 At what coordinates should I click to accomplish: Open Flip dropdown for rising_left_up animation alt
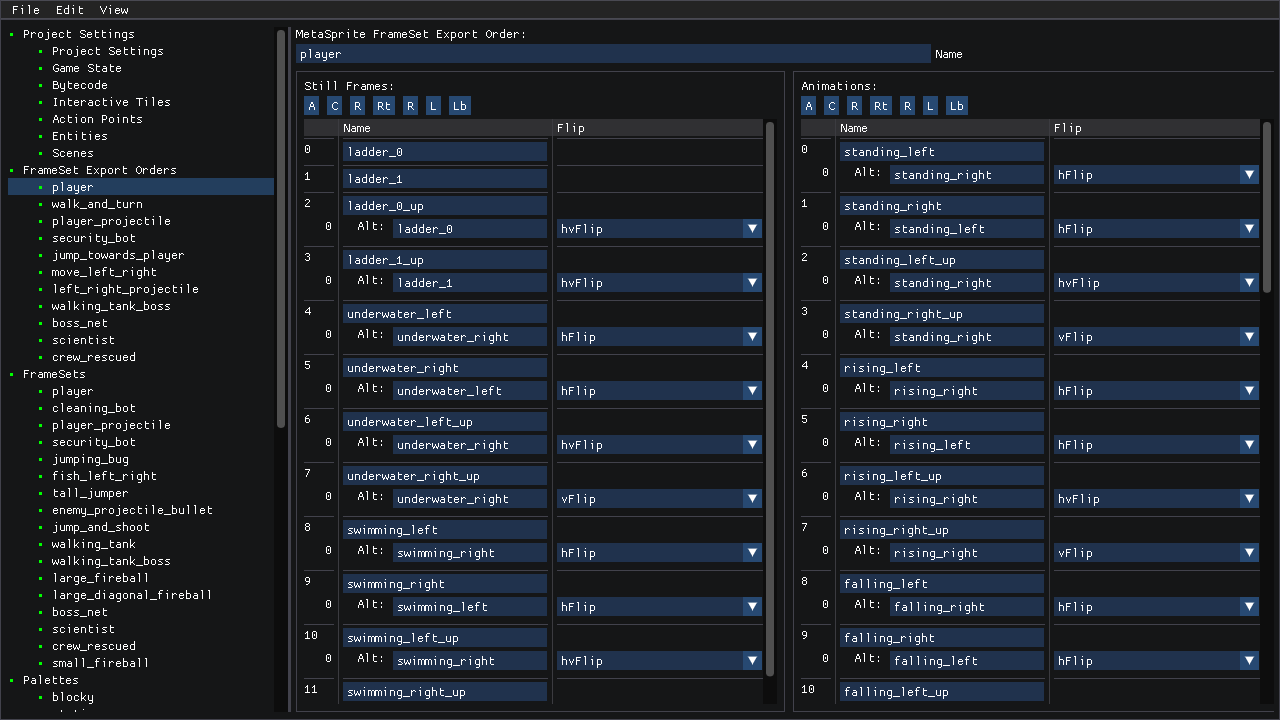(x=1156, y=499)
